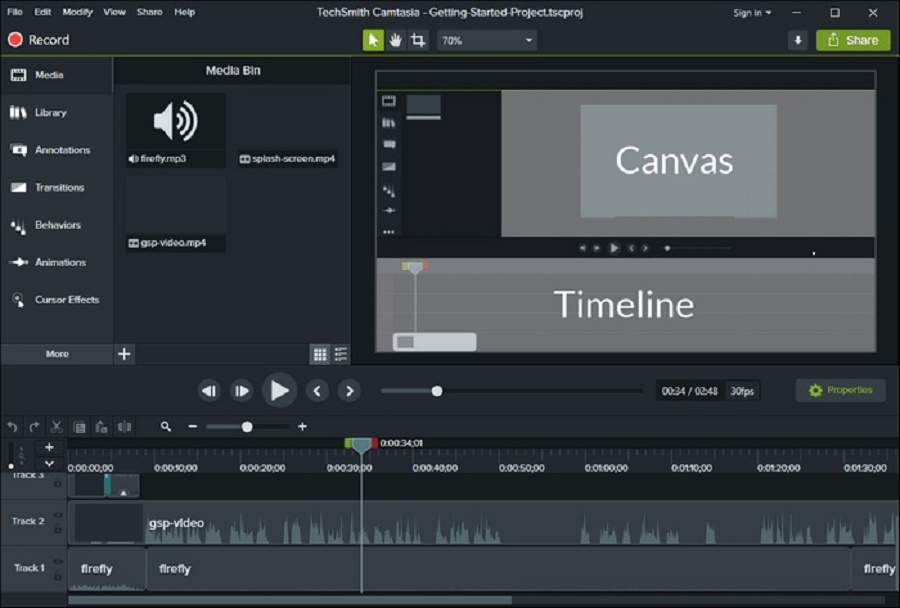Expand the More panel options

coord(56,354)
